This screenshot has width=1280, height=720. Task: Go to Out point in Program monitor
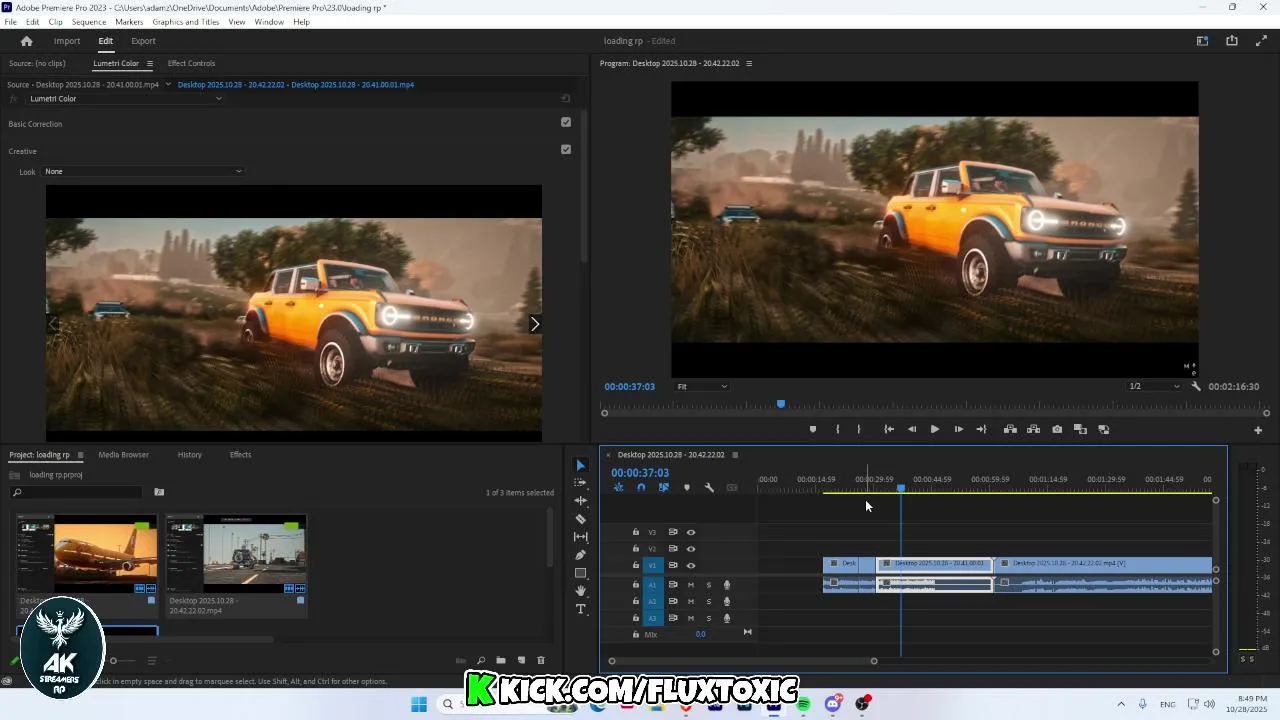click(981, 430)
